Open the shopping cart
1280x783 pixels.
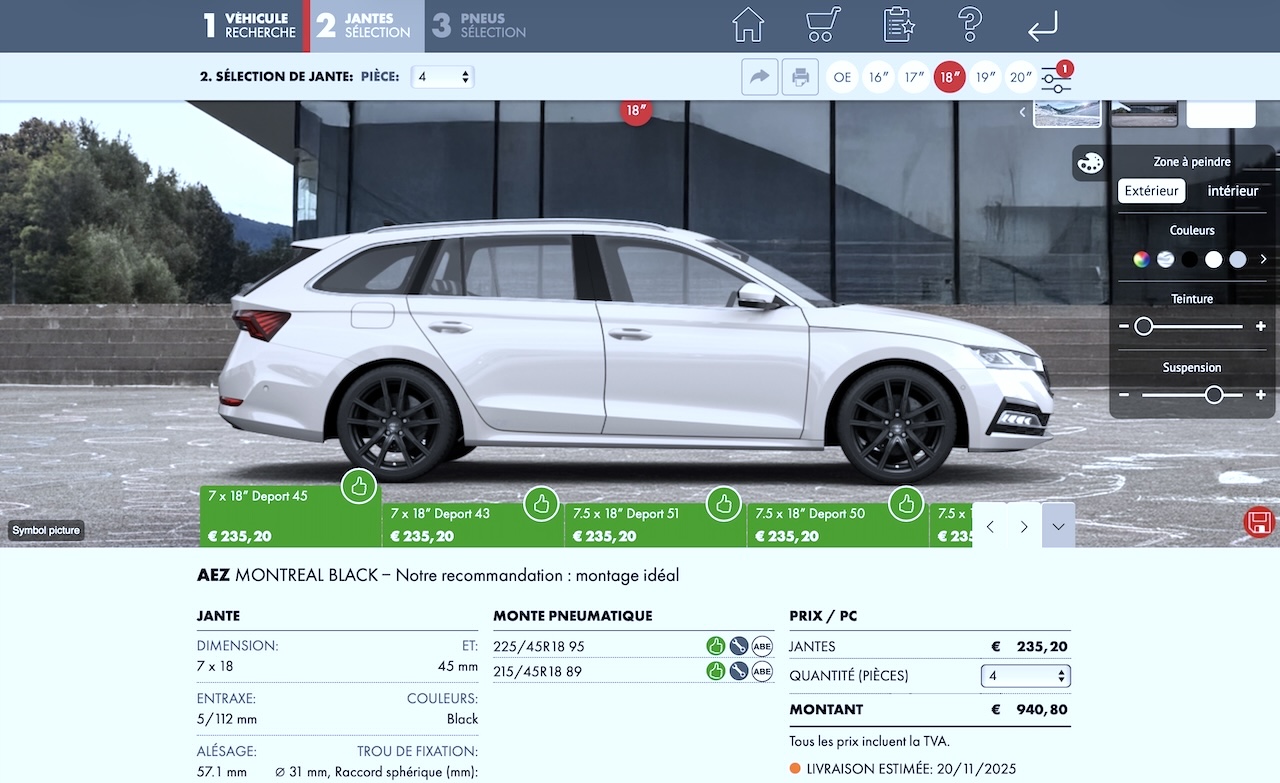823,25
